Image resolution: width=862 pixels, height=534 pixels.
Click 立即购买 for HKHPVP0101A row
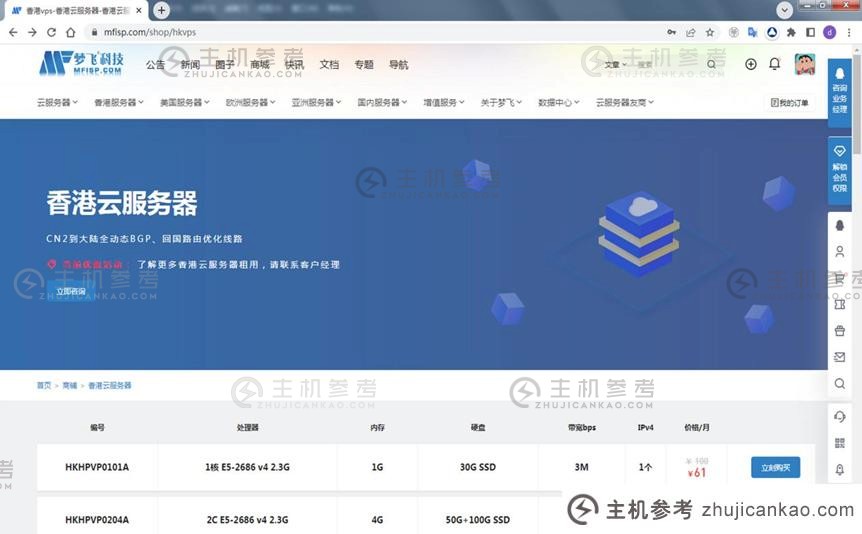coord(775,467)
